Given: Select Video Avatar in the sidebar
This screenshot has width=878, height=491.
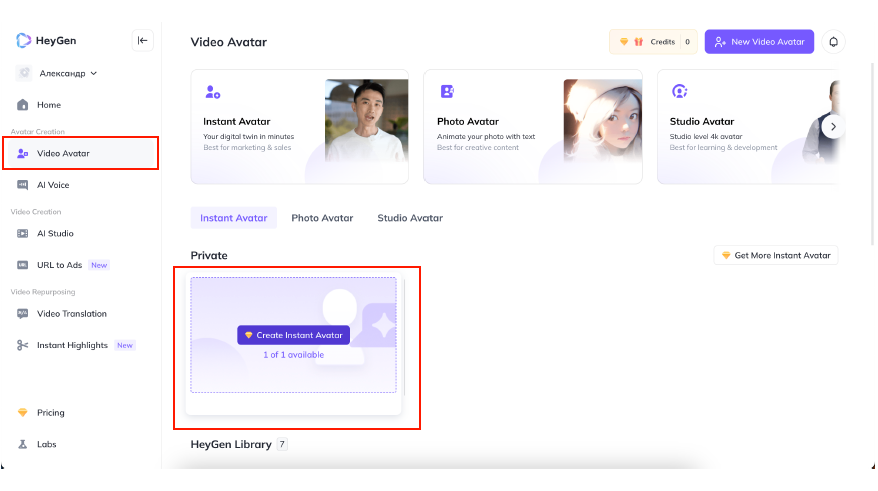Looking at the screenshot, I should click(x=80, y=153).
